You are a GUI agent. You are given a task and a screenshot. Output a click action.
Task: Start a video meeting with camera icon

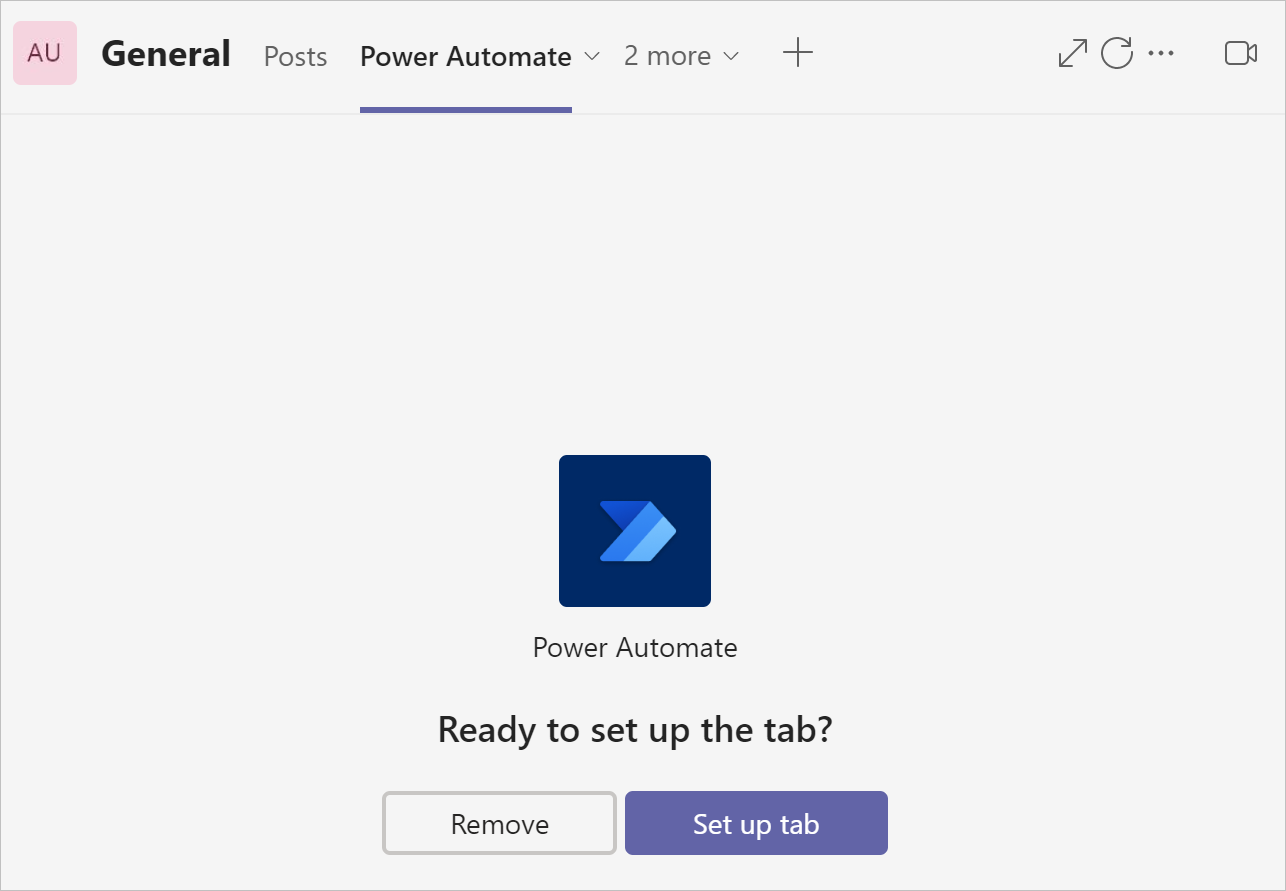(x=1241, y=53)
